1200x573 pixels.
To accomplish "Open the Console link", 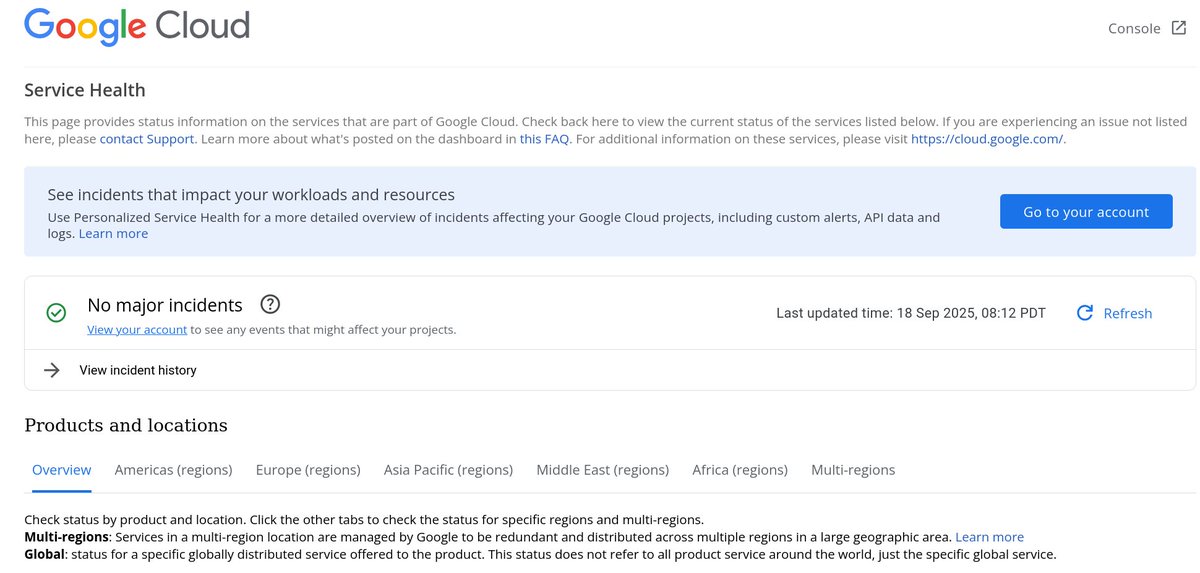I will [1134, 28].
